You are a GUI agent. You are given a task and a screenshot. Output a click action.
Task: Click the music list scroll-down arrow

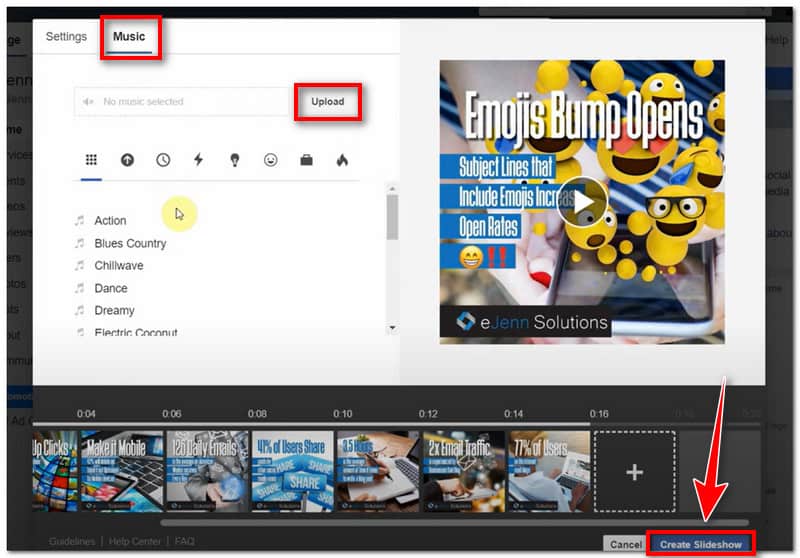(392, 328)
